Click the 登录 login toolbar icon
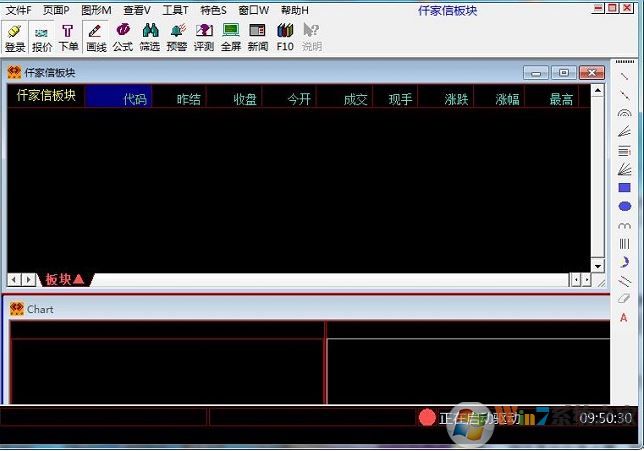644x451 pixels. (14, 37)
